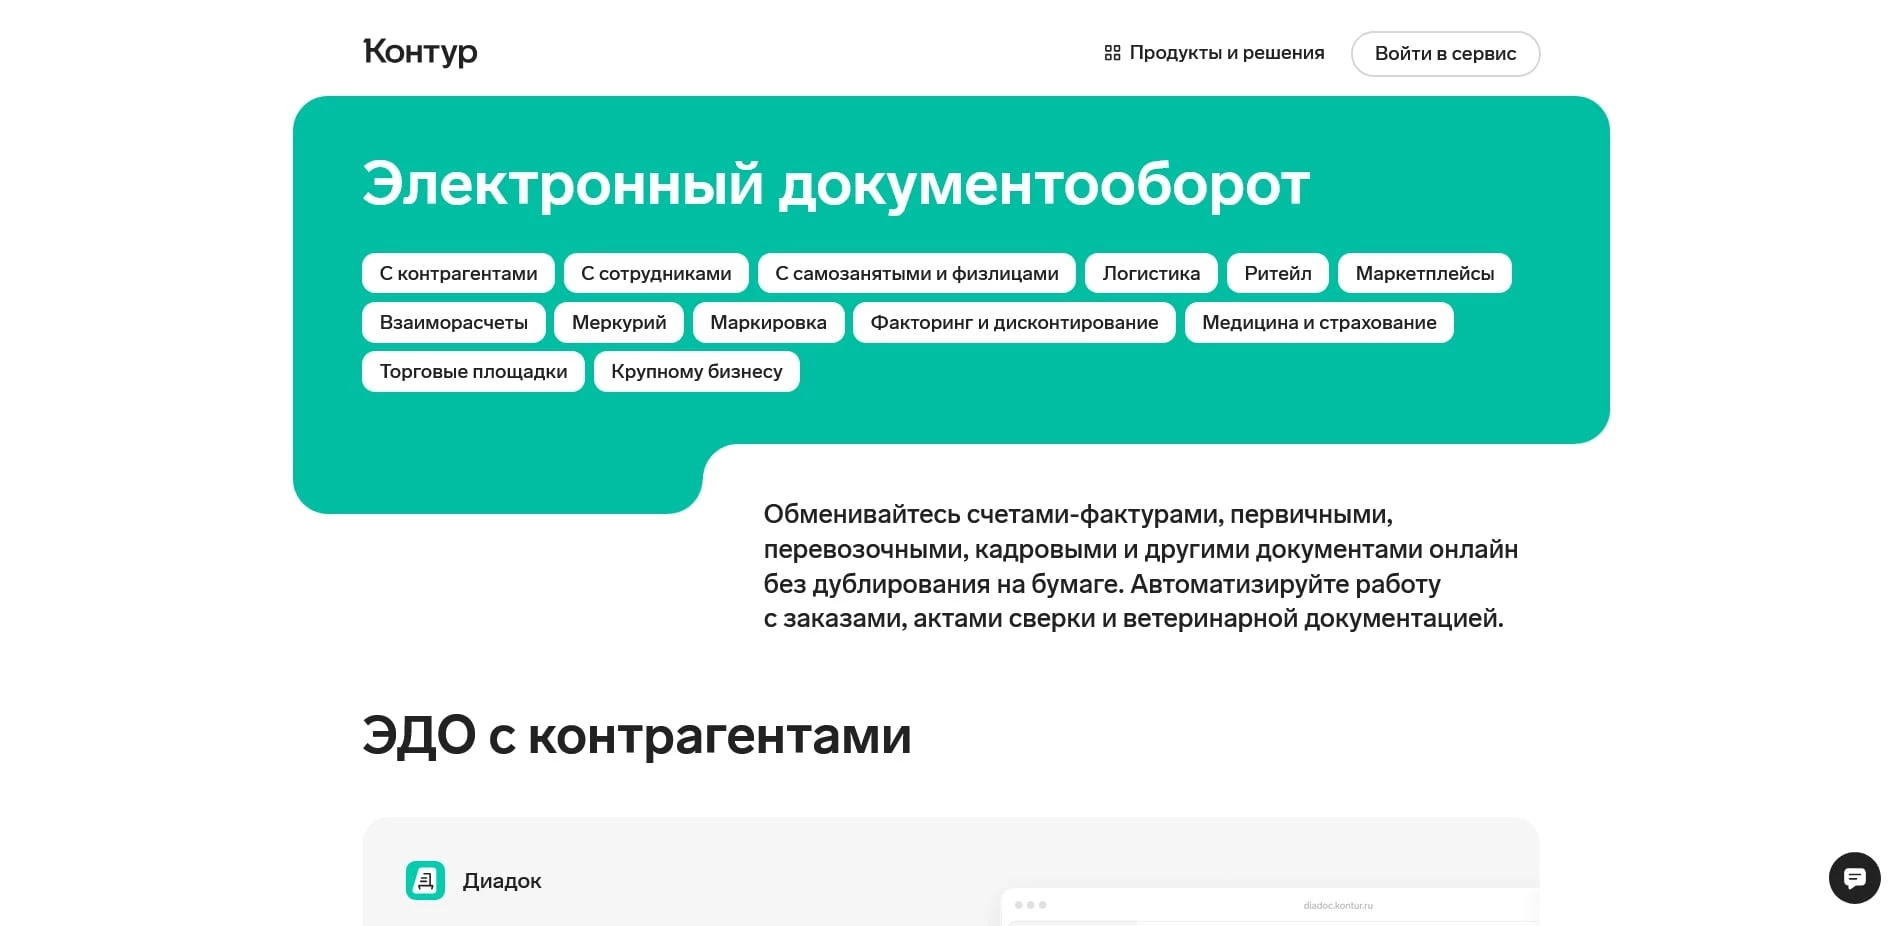The height and width of the screenshot is (926, 1902).
Task: Select the С сотрудниками filter
Action: pos(655,272)
